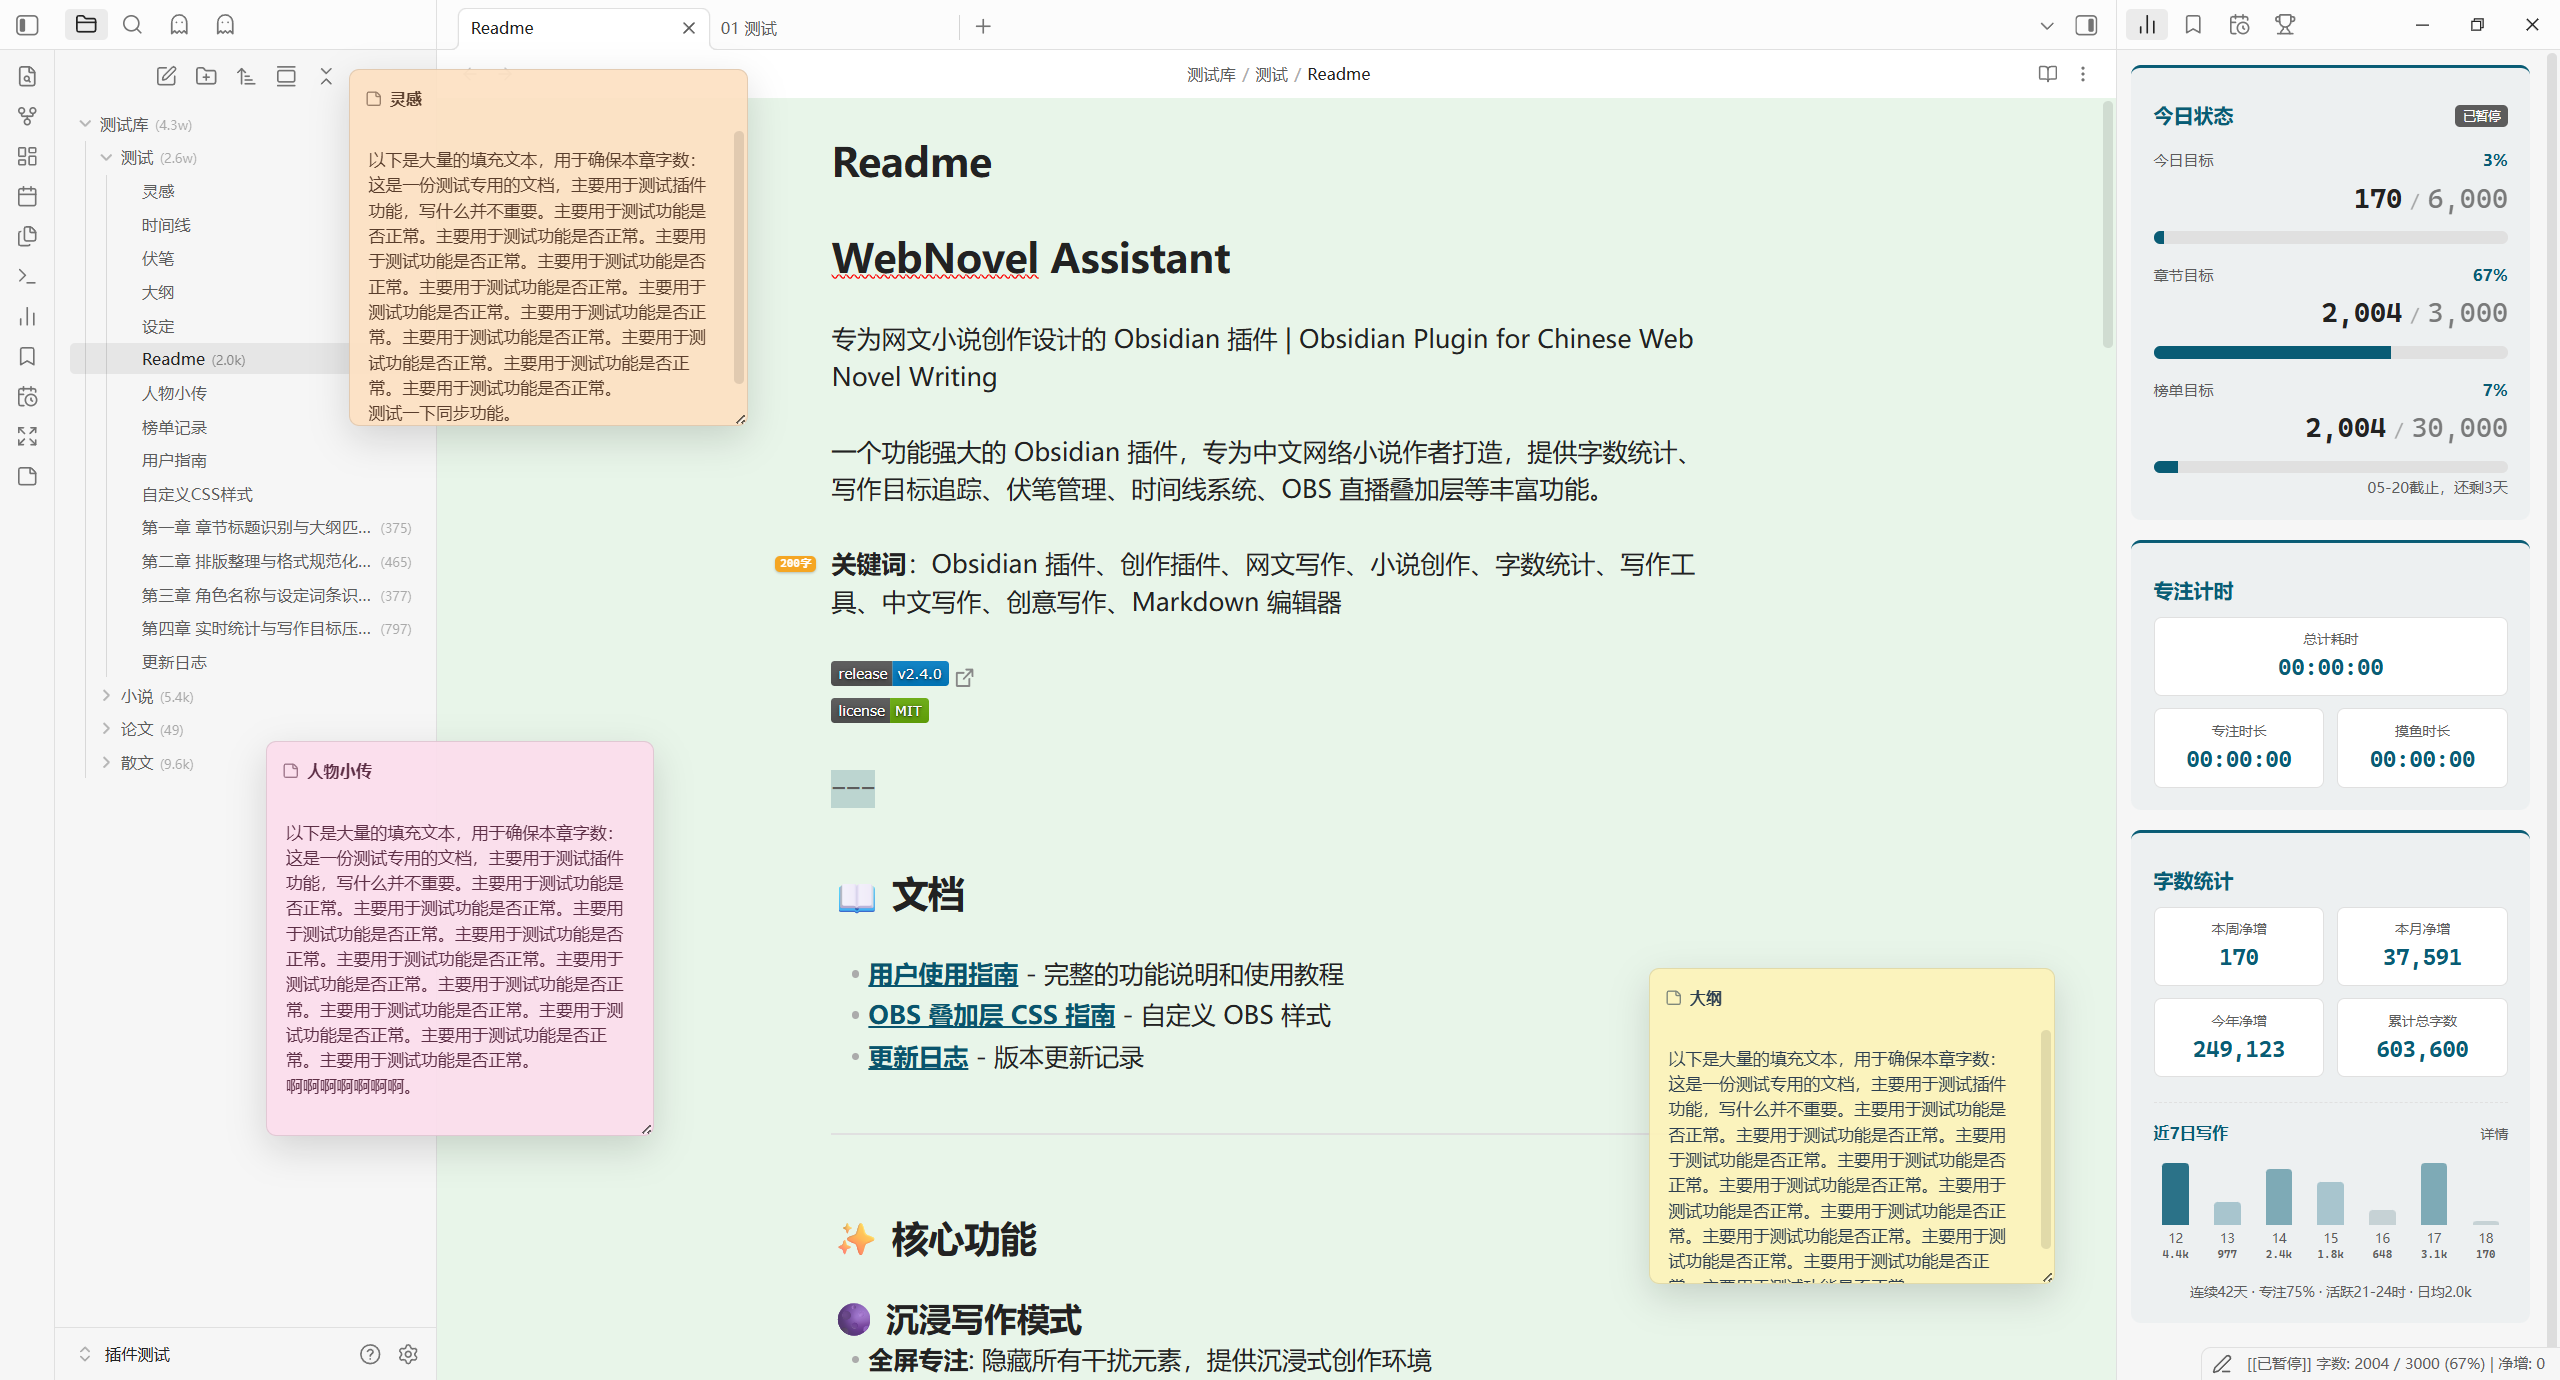Collapse the 测试 folder
Image resolution: width=2560 pixels, height=1380 pixels.
106,158
